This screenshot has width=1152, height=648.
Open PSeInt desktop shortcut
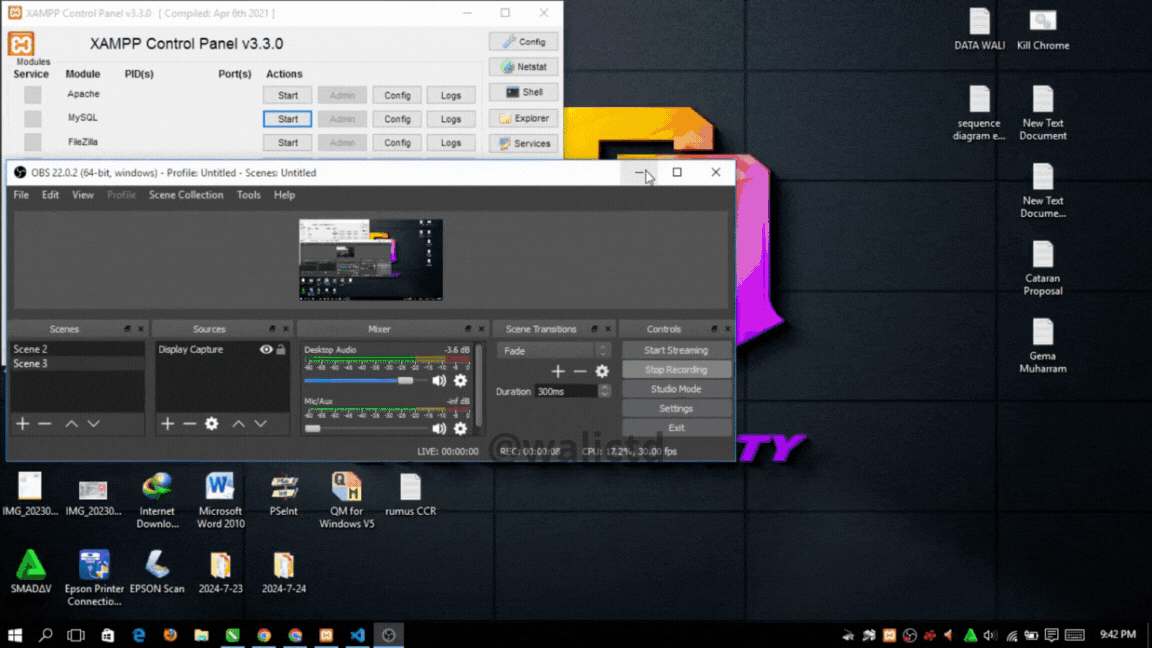284,494
